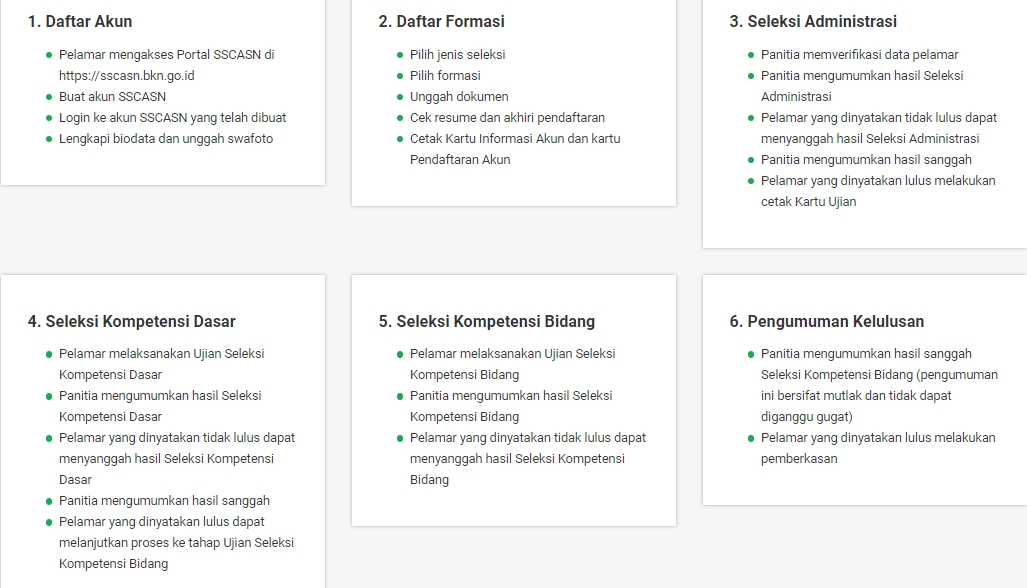The width and height of the screenshot is (1027, 588).
Task: Open the https://sscasn.bkn.go.id URL text
Action: (126, 76)
